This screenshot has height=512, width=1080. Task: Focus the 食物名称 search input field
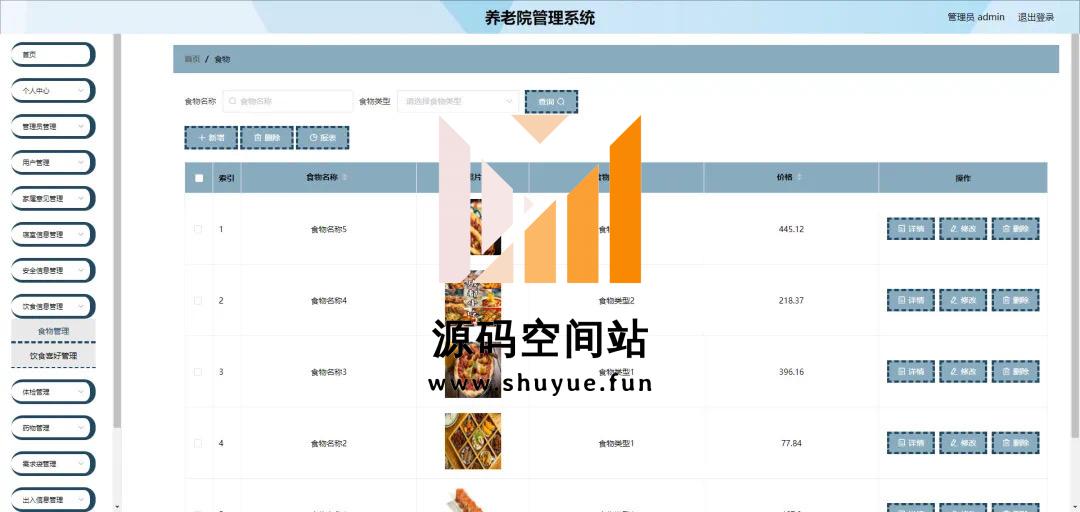click(288, 101)
